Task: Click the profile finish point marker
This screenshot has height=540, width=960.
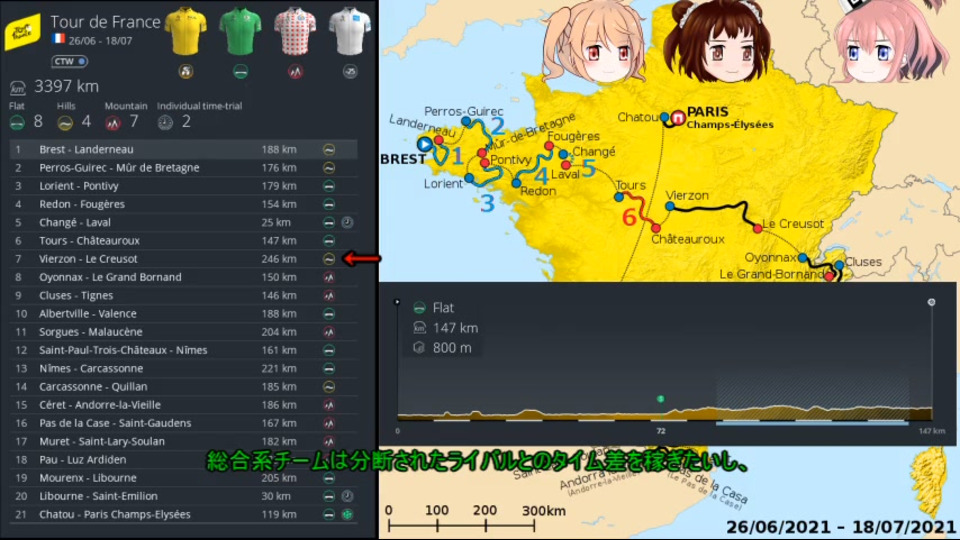Action: click(x=931, y=302)
